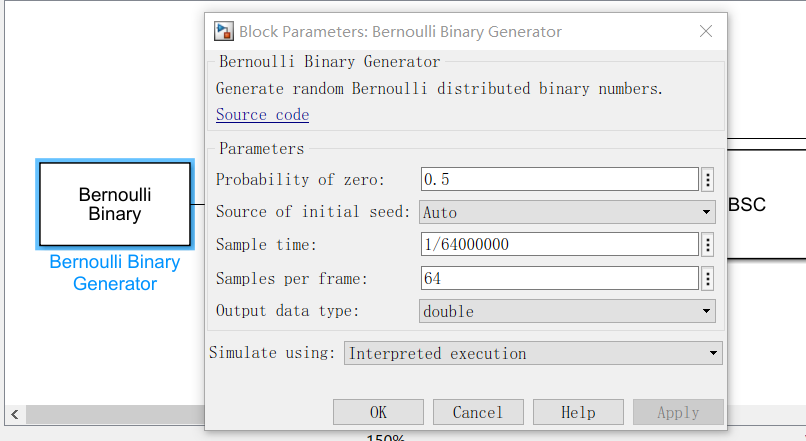
Task: Open the Source code link
Action: (262, 115)
